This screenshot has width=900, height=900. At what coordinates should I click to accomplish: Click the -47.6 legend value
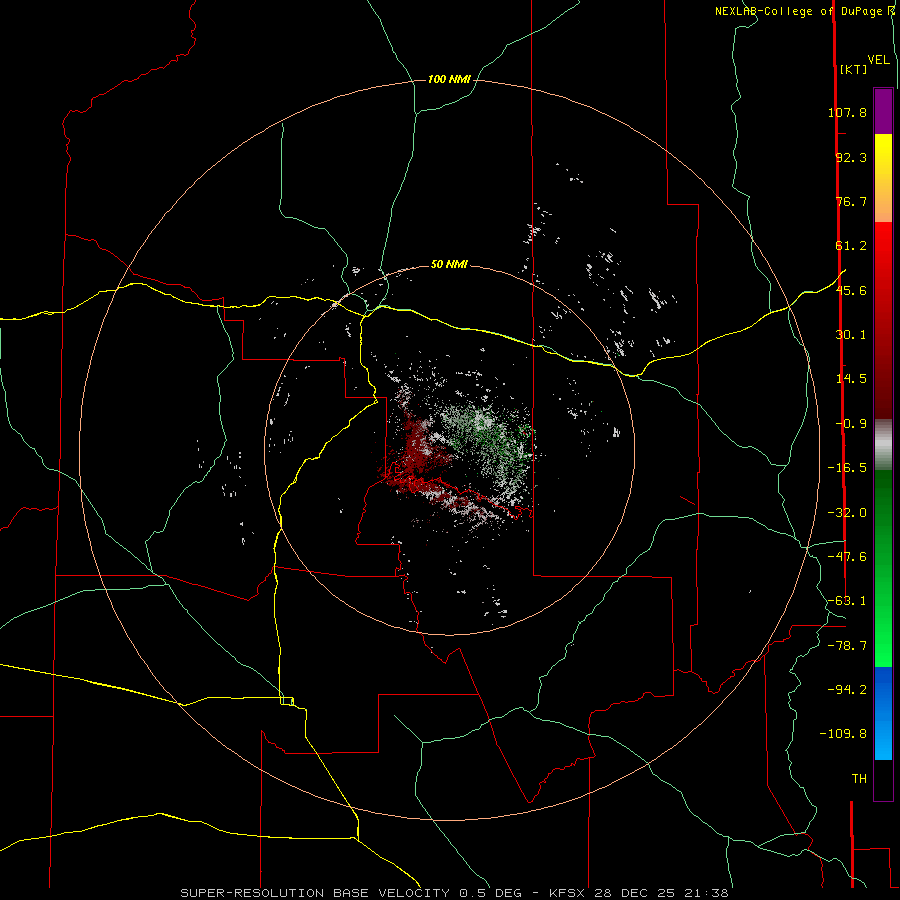click(x=847, y=557)
